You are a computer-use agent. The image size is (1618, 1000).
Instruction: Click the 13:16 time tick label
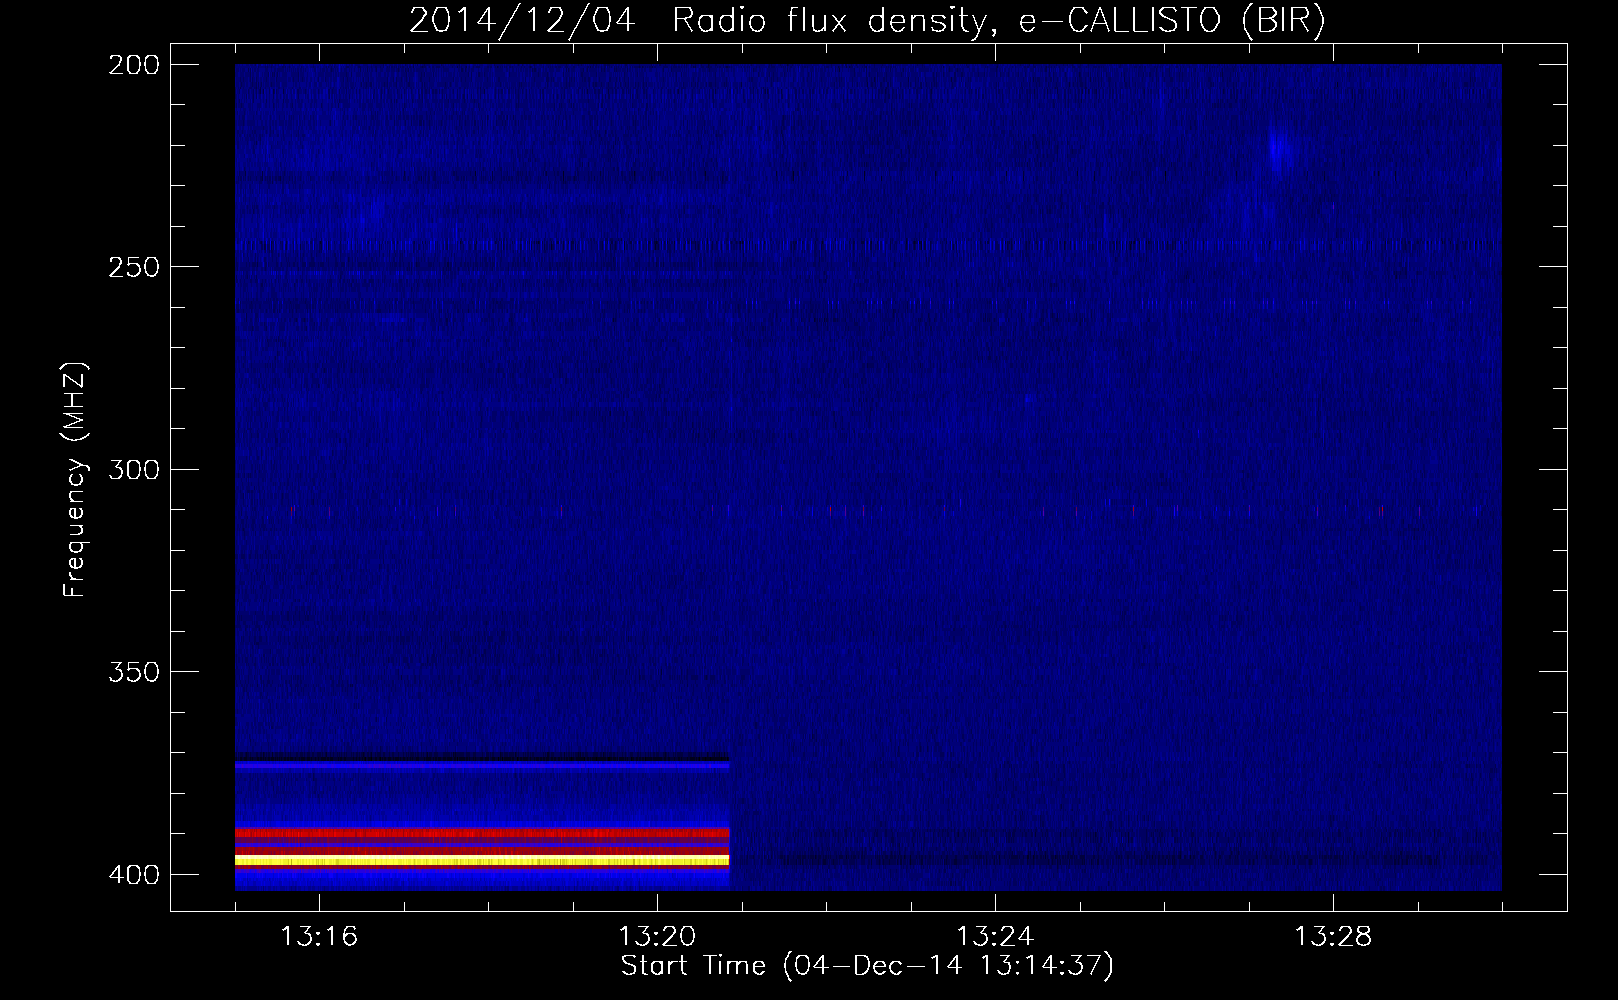tap(319, 937)
